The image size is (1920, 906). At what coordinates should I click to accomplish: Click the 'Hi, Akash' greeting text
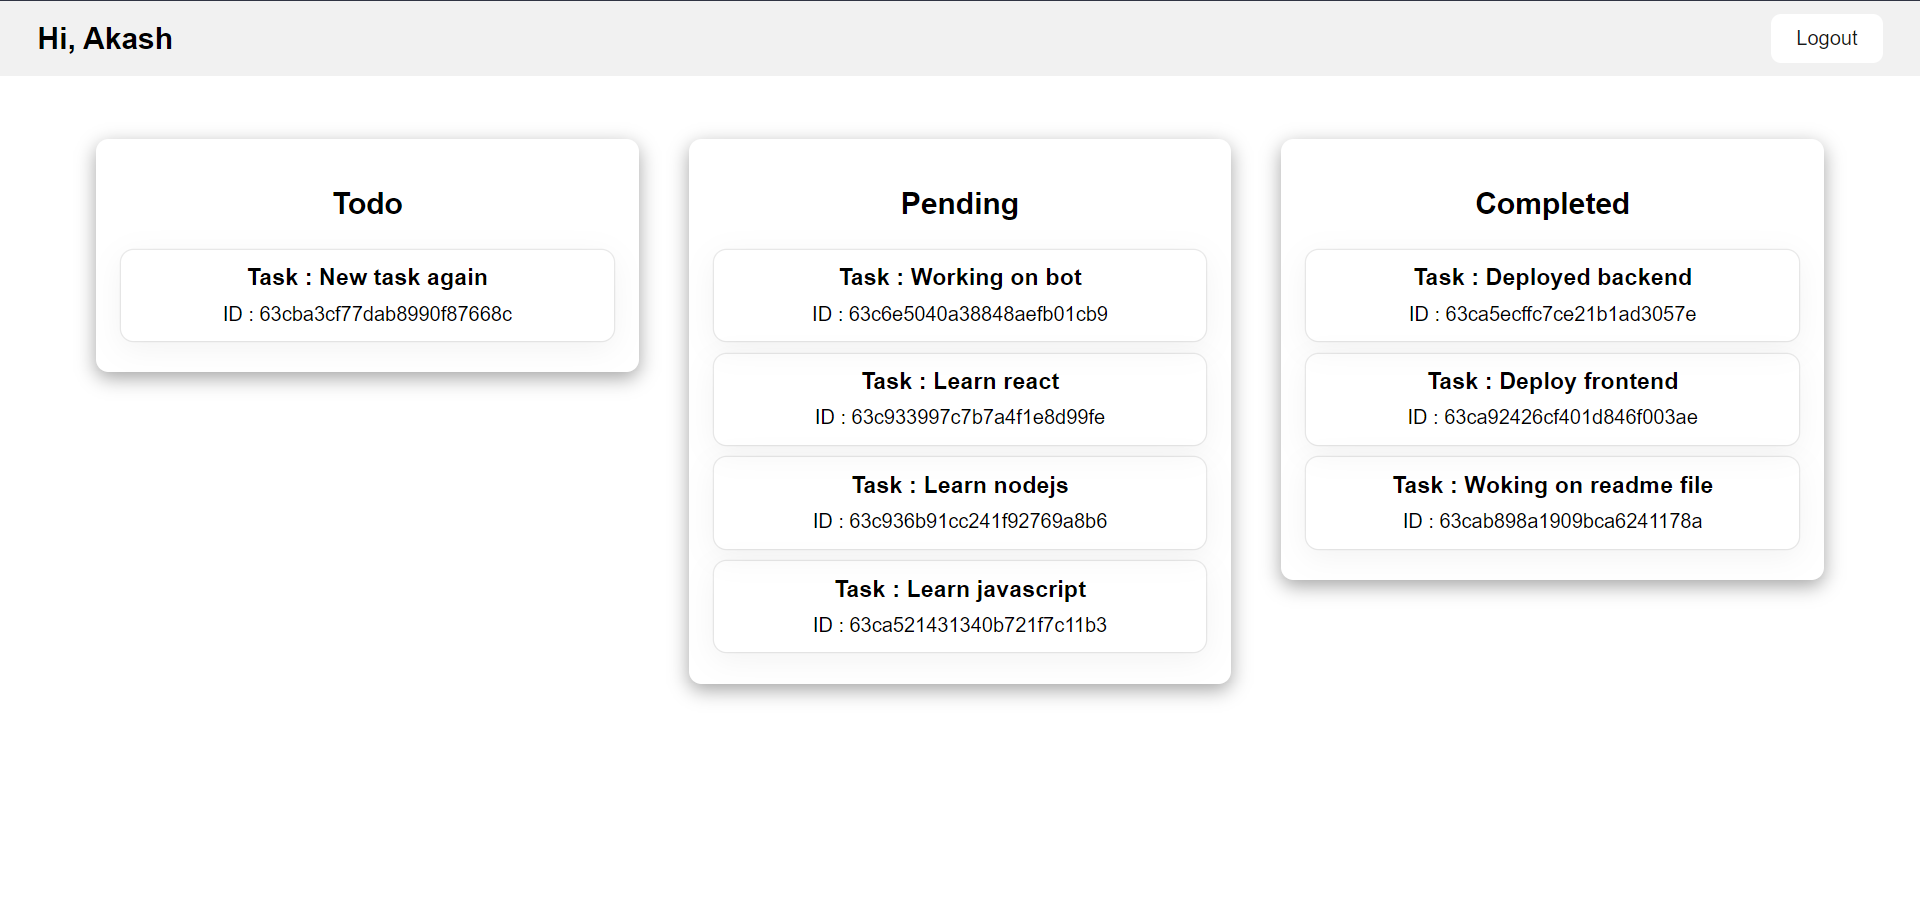pyautogui.click(x=104, y=38)
